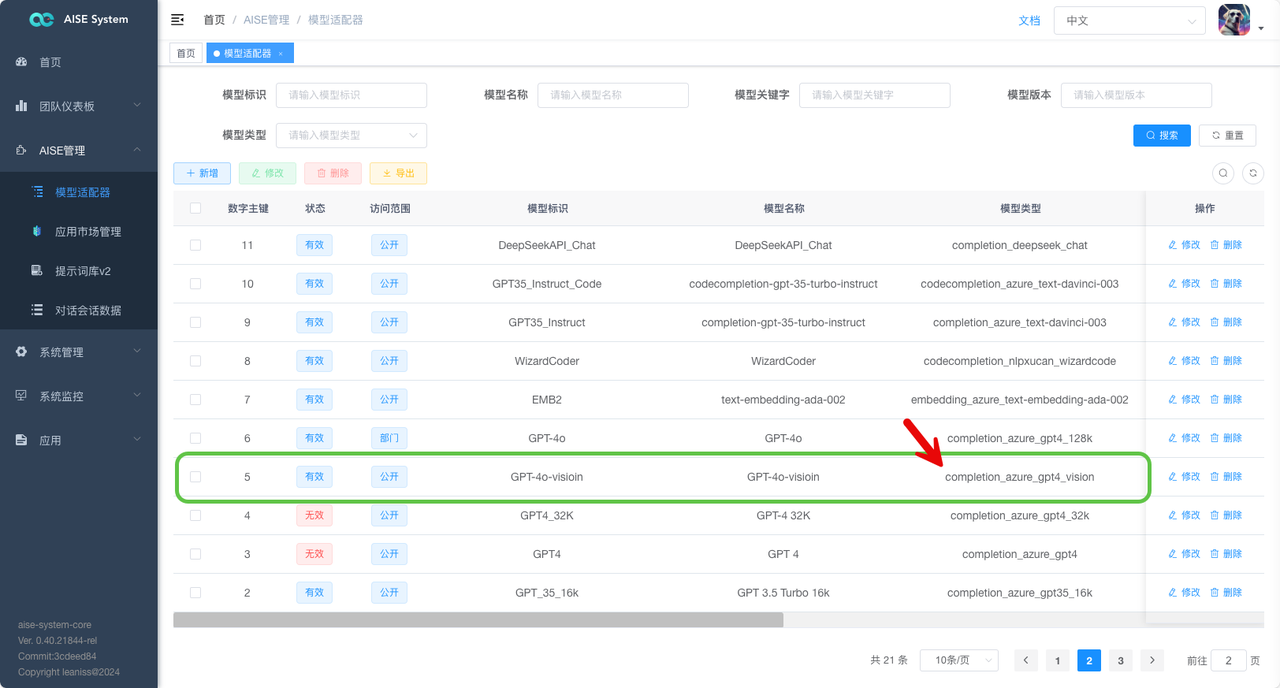Open the 模型类型 filter dropdown
The width and height of the screenshot is (1280, 688).
pos(351,135)
